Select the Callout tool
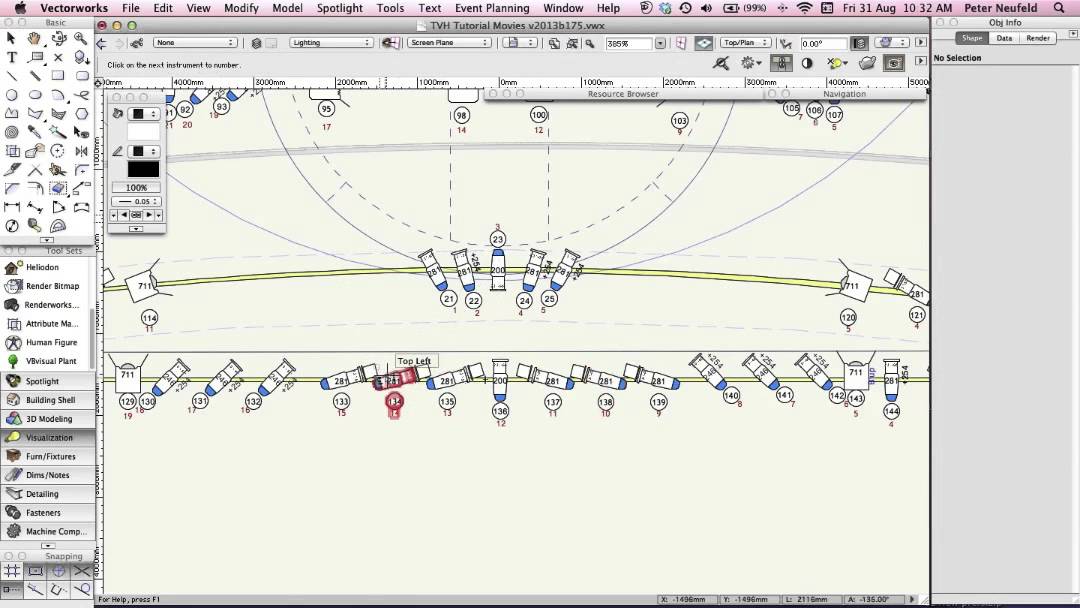Screen dimensions: 1080x608 click(34, 57)
